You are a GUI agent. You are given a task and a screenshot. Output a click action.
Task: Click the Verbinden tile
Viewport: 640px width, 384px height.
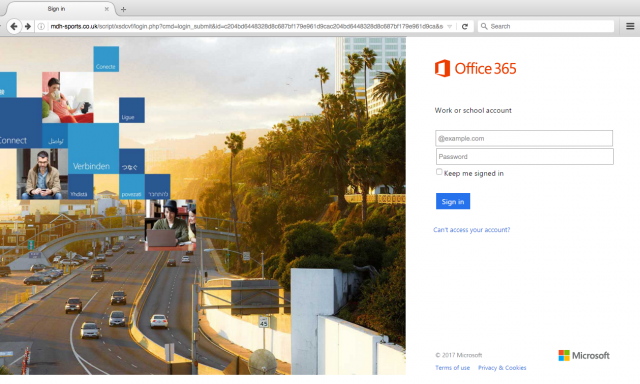[93, 149]
